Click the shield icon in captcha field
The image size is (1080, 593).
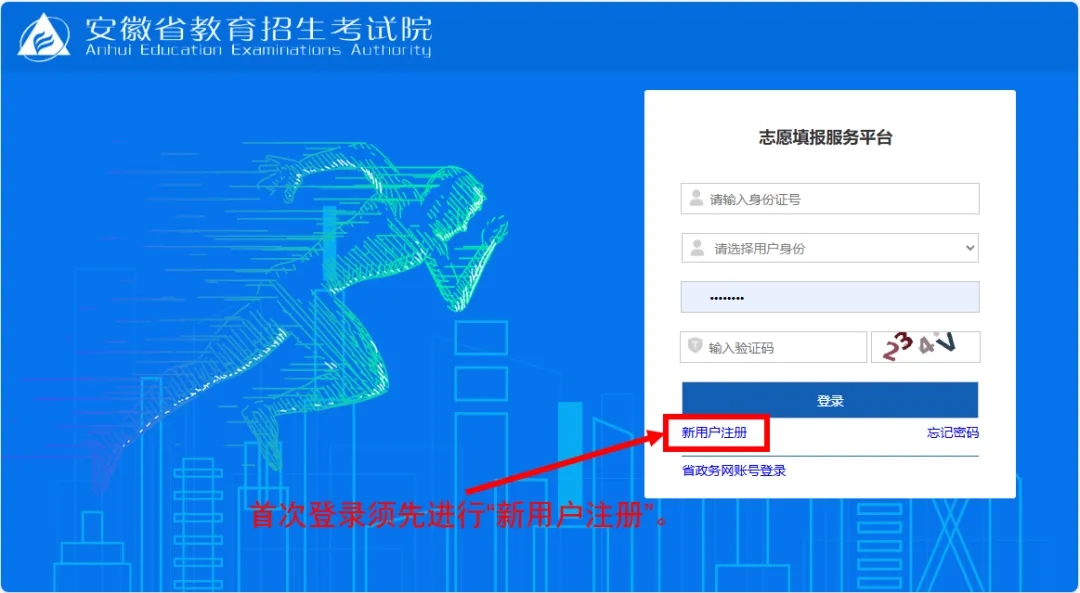click(x=695, y=347)
